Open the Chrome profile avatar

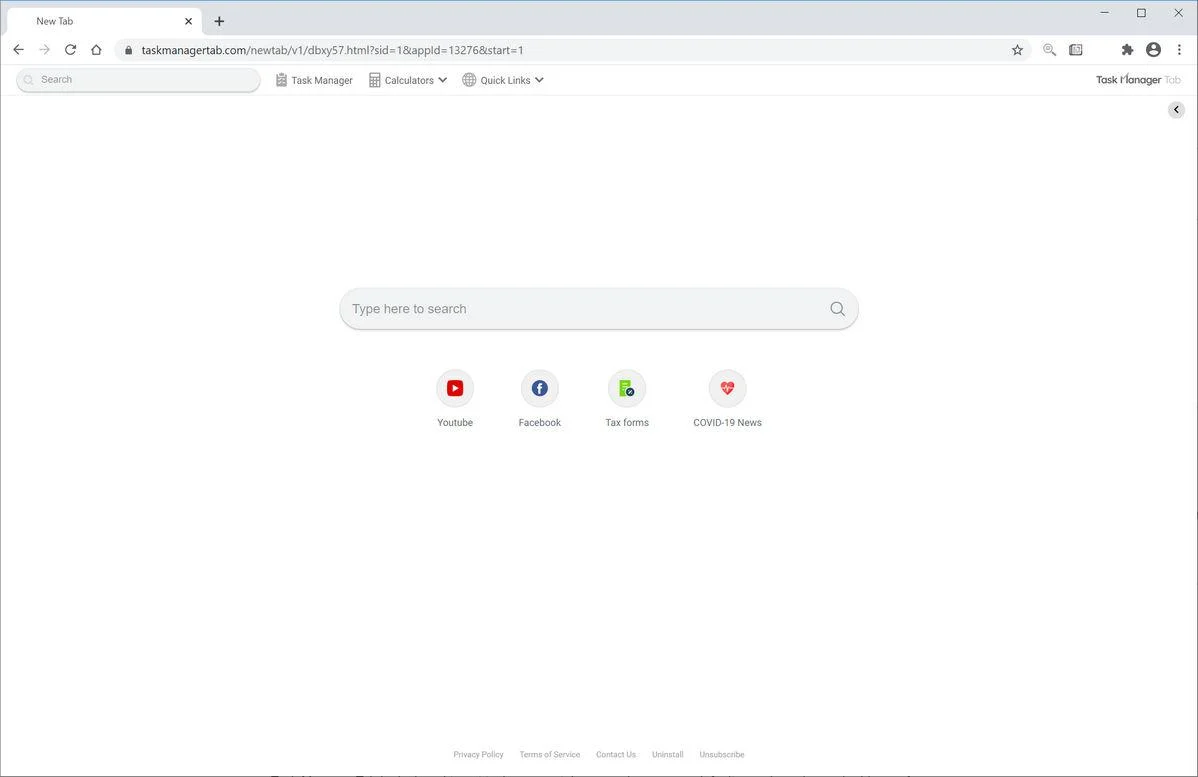tap(1154, 50)
